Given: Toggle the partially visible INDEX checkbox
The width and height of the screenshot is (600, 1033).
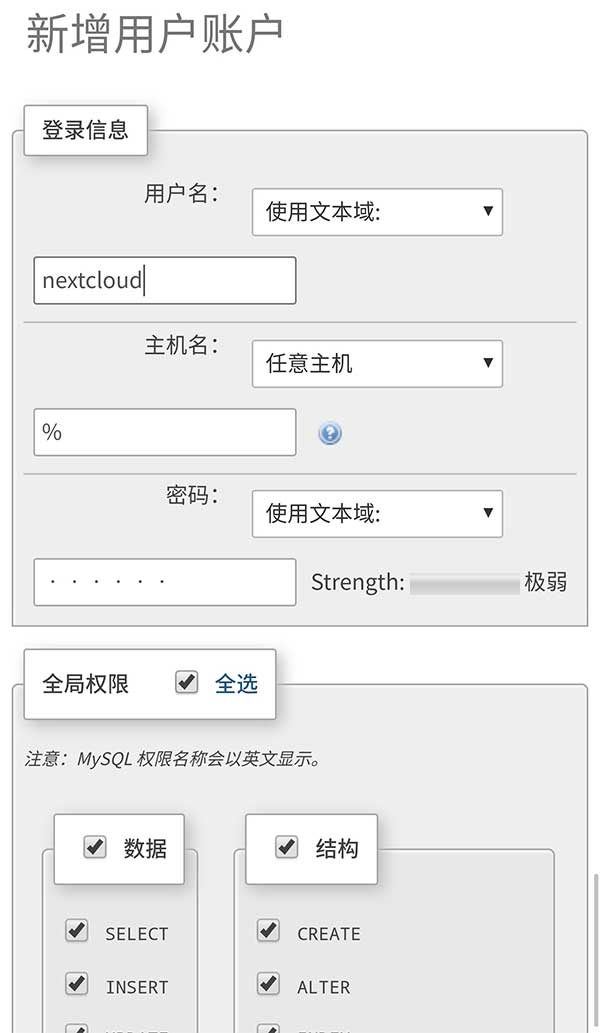Looking at the screenshot, I should click(268, 1028).
